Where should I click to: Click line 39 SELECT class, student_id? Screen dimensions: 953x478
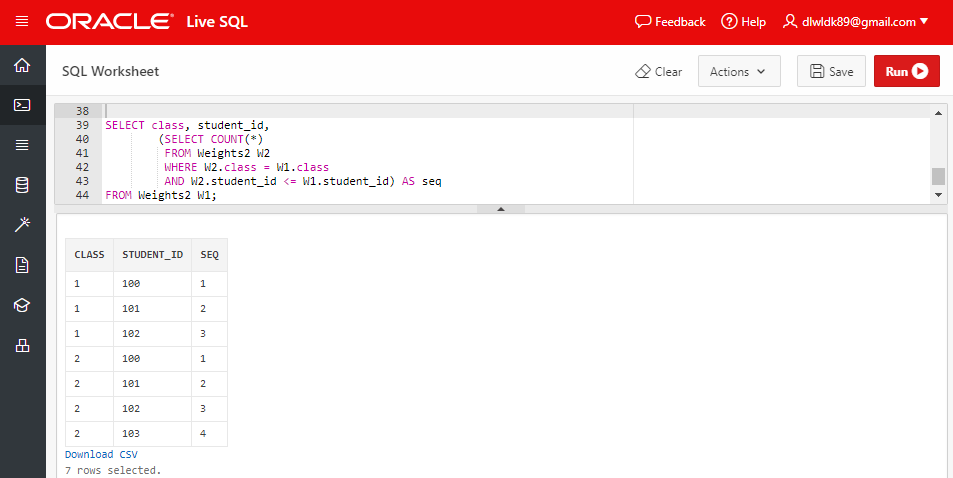coord(187,125)
